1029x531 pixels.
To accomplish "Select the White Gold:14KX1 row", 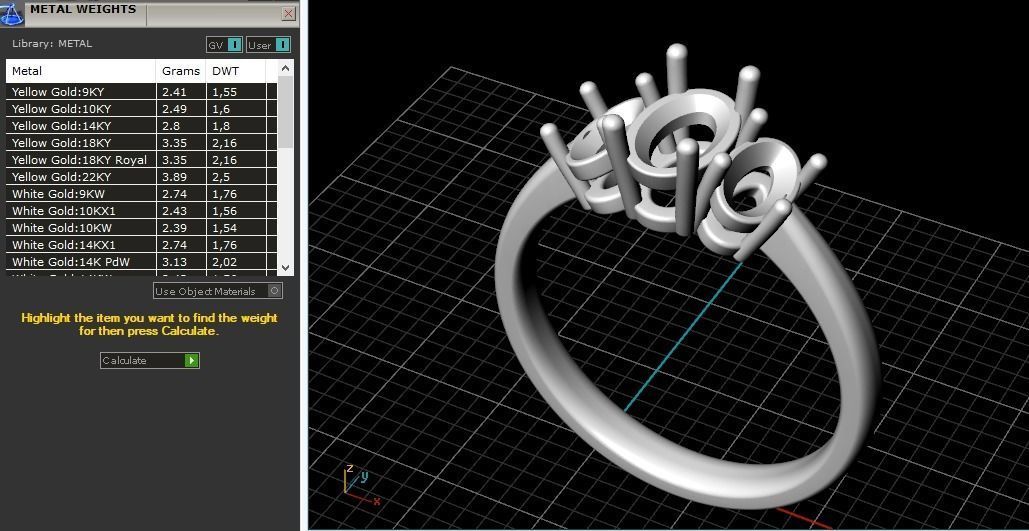I will [x=142, y=245].
